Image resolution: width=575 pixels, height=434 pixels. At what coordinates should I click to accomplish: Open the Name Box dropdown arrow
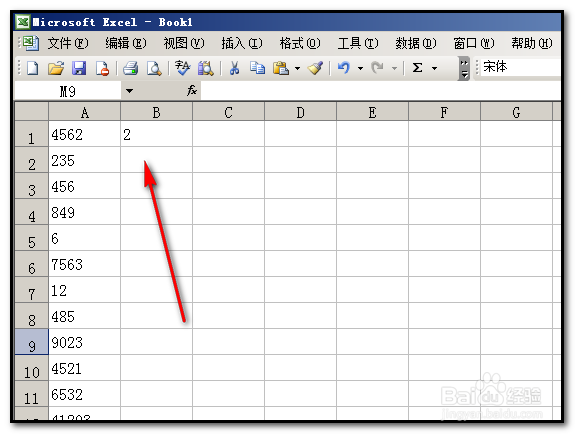click(129, 91)
